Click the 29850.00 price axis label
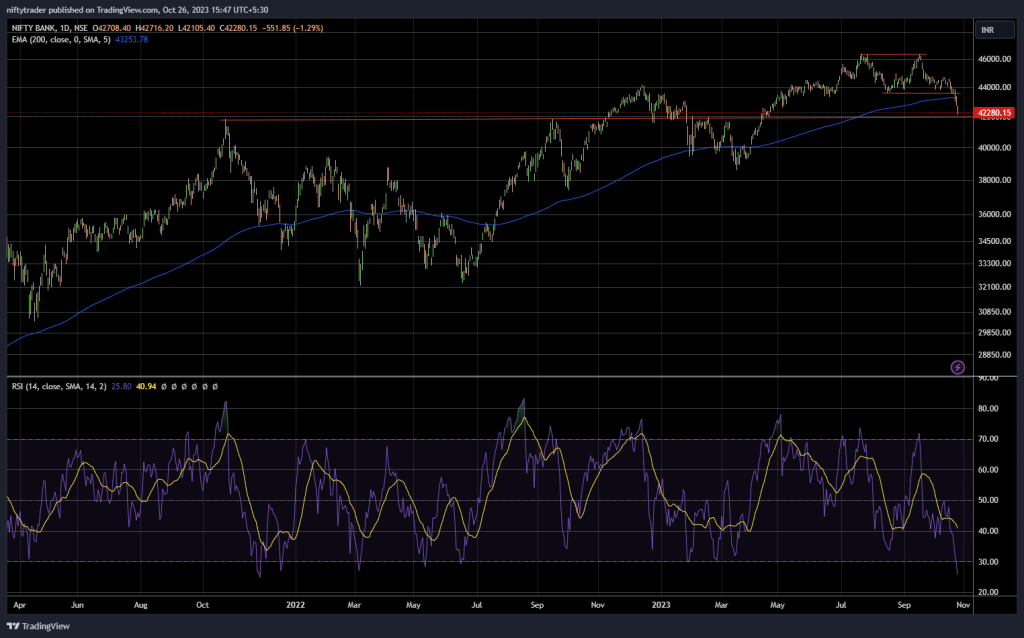 [994, 333]
